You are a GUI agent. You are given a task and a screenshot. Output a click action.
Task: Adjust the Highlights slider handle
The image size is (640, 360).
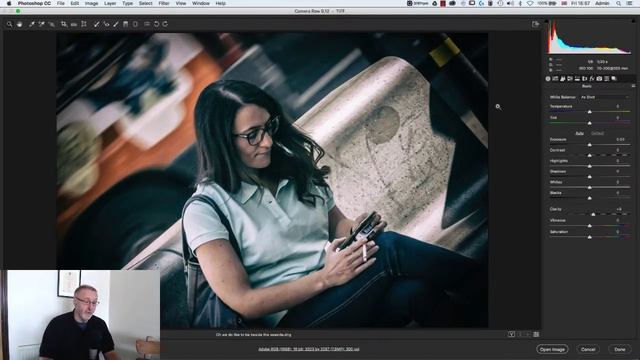point(589,166)
